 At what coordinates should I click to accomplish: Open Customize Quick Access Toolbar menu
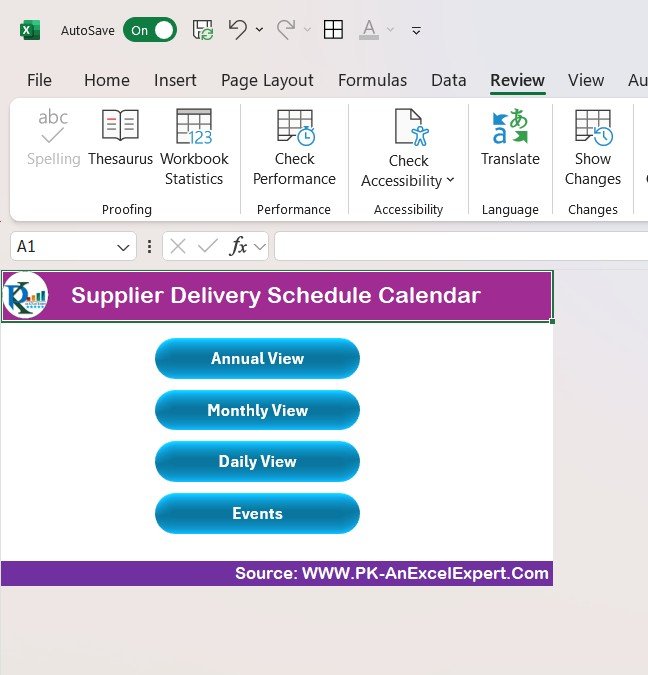416,30
